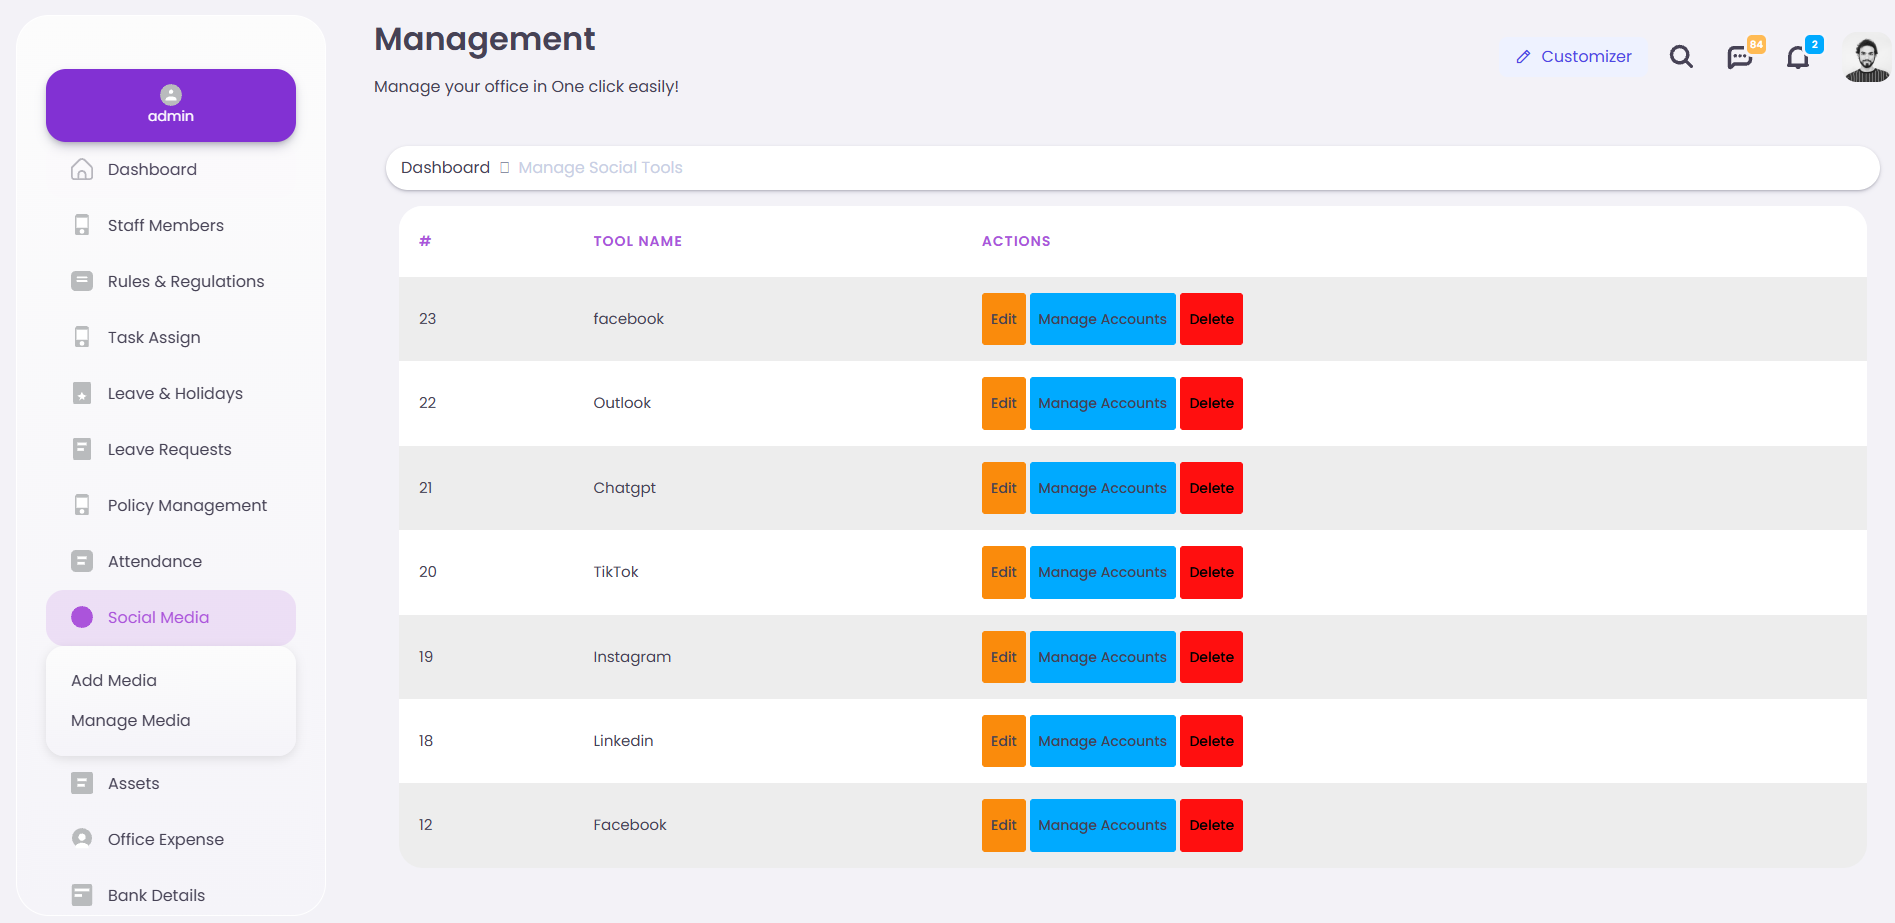Click the Leave Requests sidebar icon
This screenshot has width=1895, height=923.
coord(82,449)
